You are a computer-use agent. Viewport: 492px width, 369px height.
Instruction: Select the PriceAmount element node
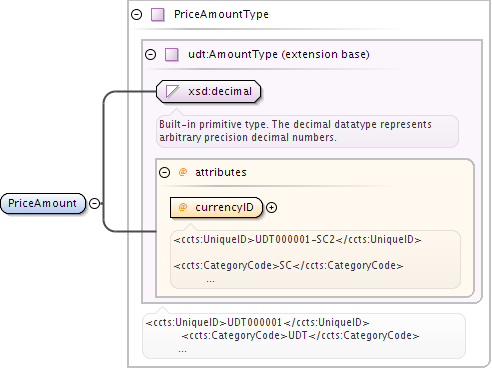pyautogui.click(x=43, y=203)
